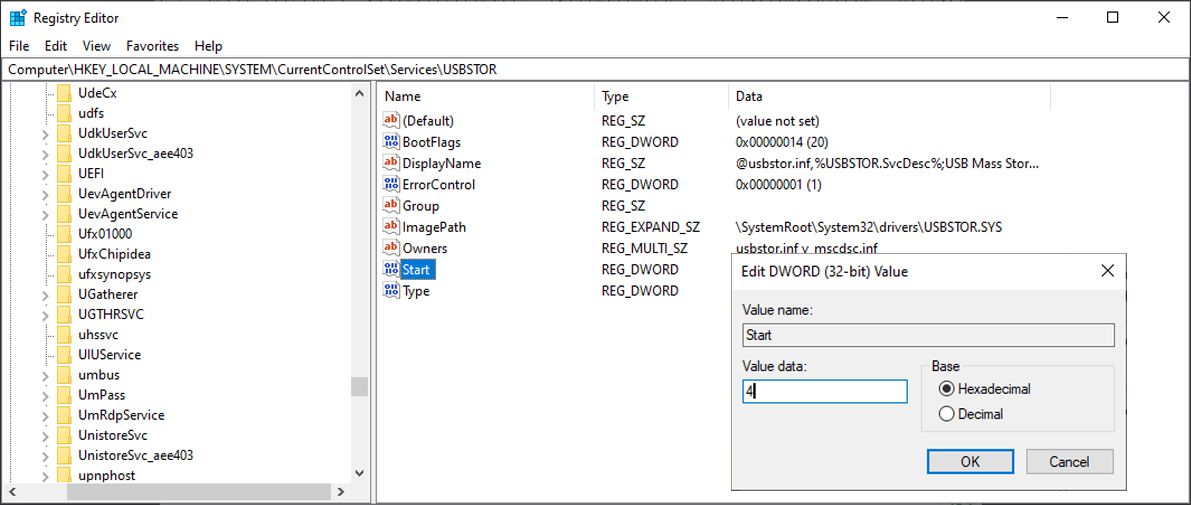Click the Owners multi-string value icon
Screen dimensions: 1191x505
(391, 248)
